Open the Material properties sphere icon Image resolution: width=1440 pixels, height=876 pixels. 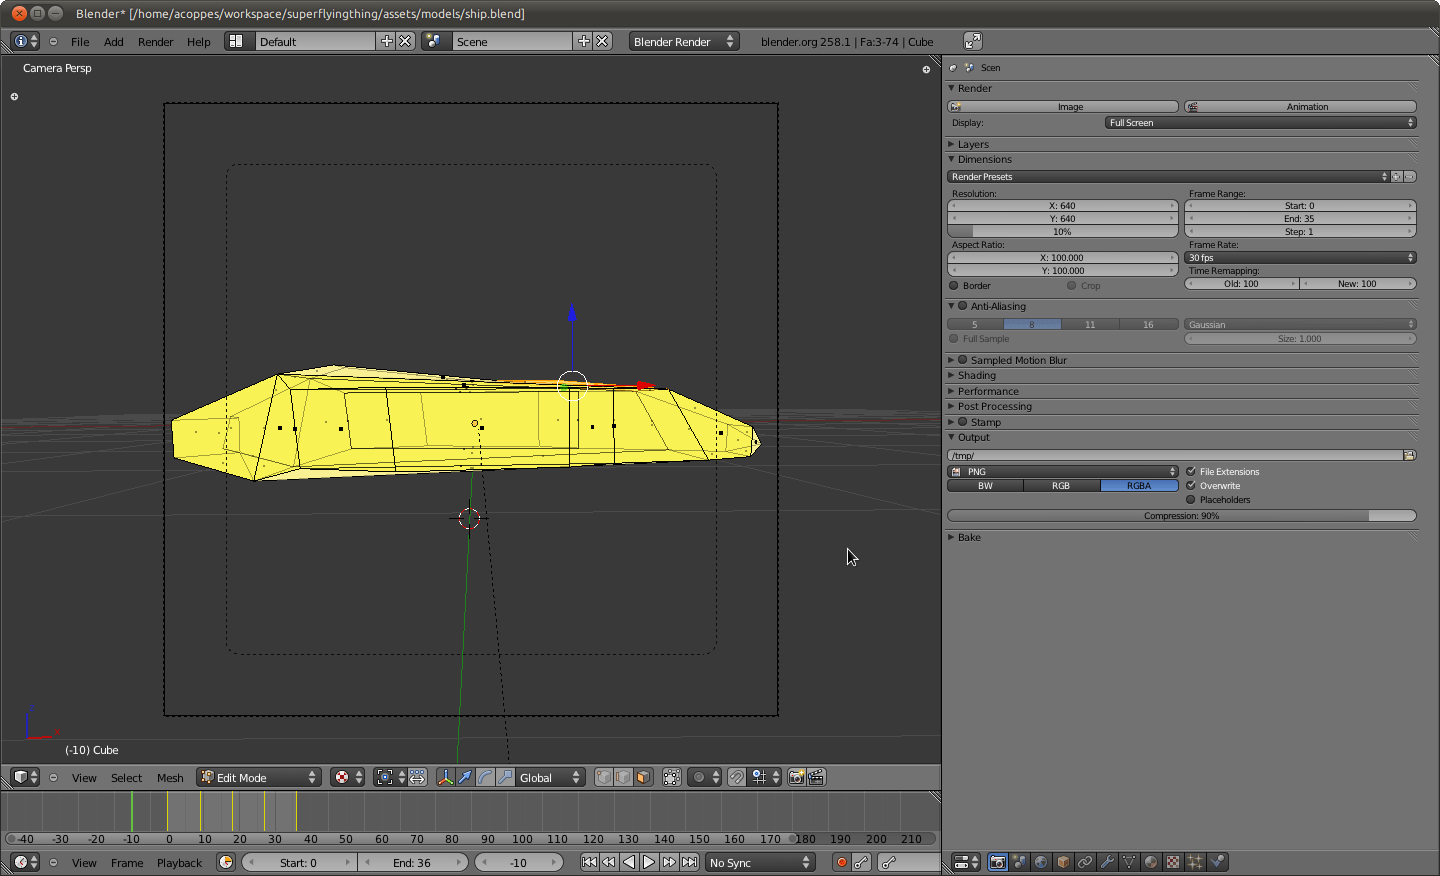(x=1151, y=862)
